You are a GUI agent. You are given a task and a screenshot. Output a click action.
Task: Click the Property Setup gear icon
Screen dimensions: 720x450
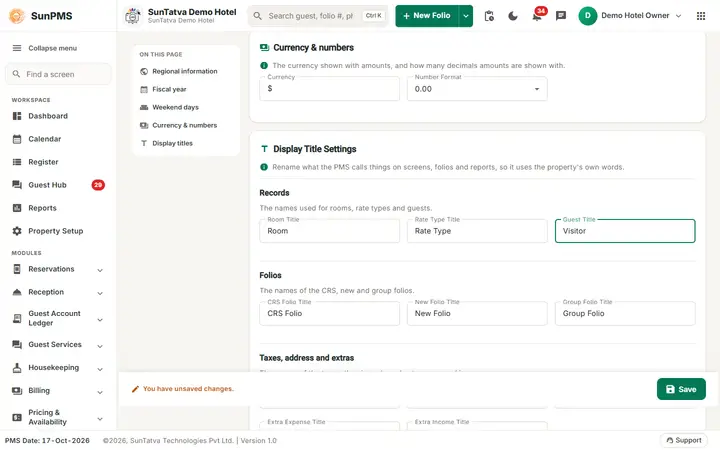[17, 231]
